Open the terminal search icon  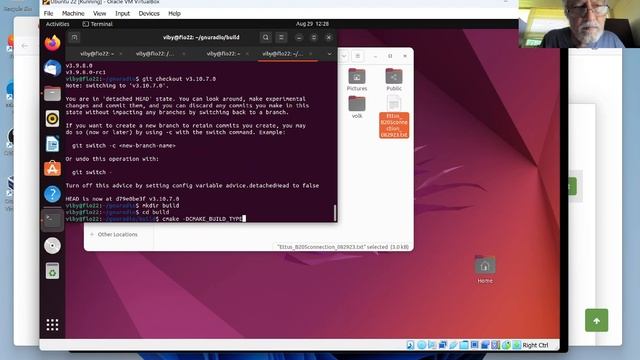(x=265, y=38)
